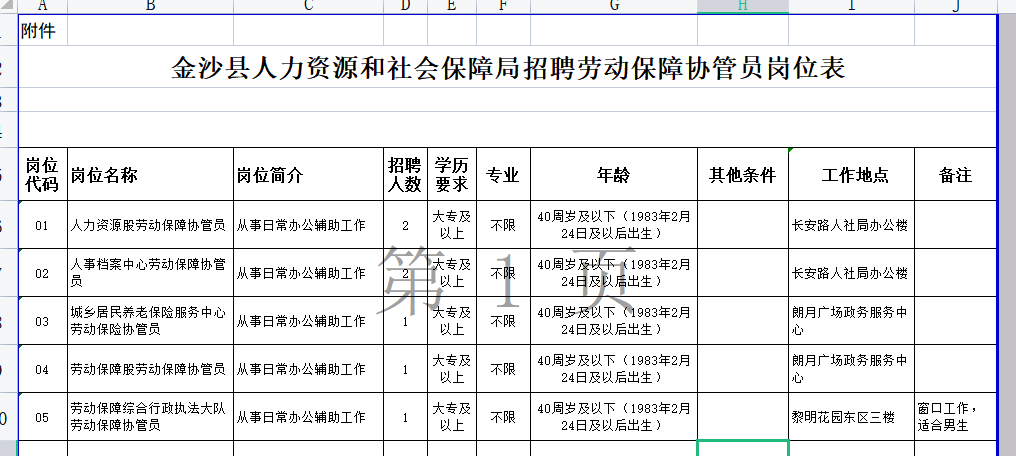
Task: Click the 招聘人数 value 1 for position 04
Action: coord(406,369)
